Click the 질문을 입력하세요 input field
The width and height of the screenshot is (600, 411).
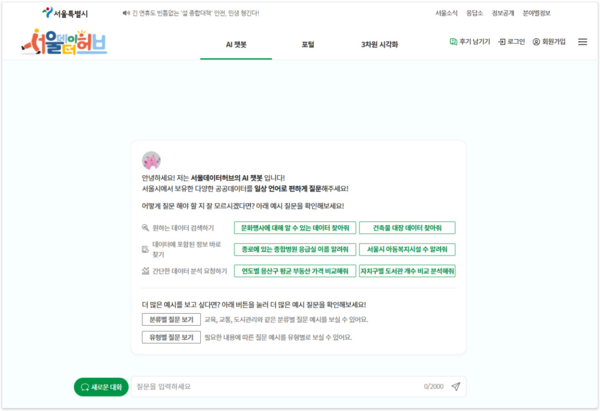click(270, 386)
